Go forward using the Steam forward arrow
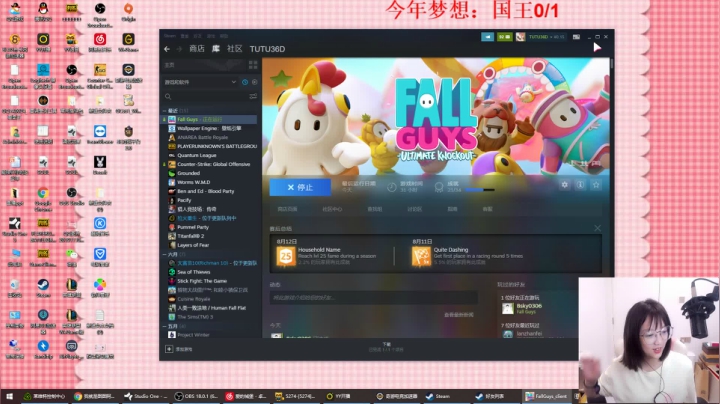720x404 pixels. pyautogui.click(x=179, y=49)
